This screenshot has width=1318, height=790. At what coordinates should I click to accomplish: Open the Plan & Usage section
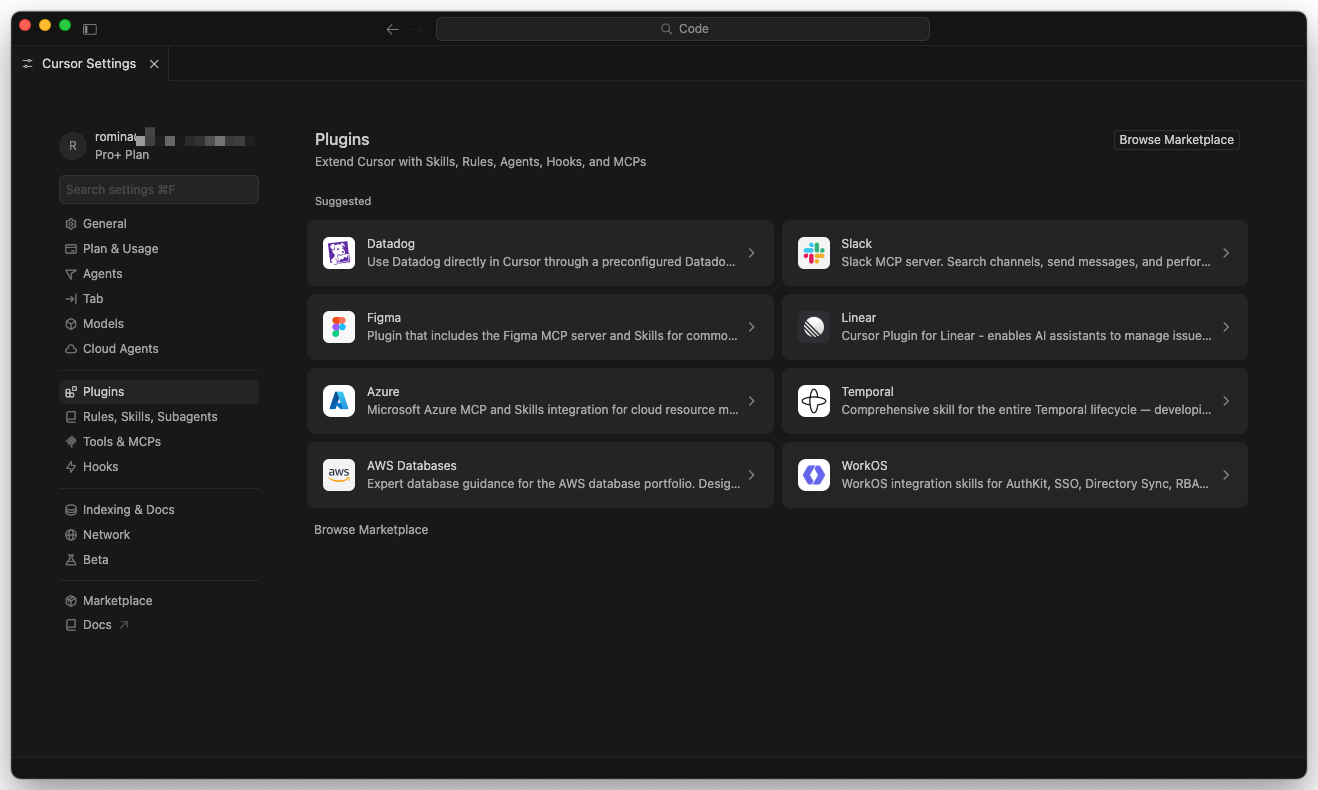(x=159, y=249)
